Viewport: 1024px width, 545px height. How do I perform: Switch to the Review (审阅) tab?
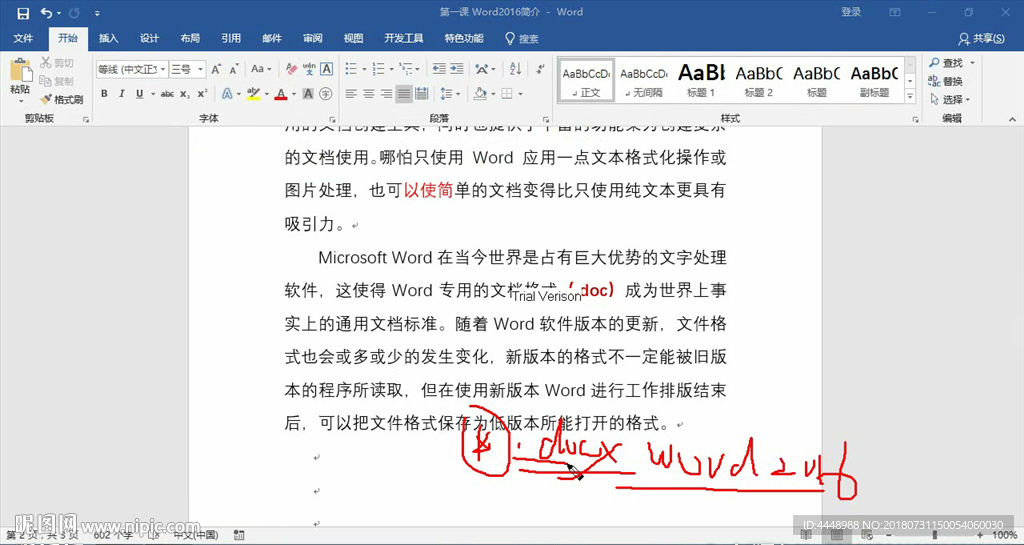pos(313,39)
